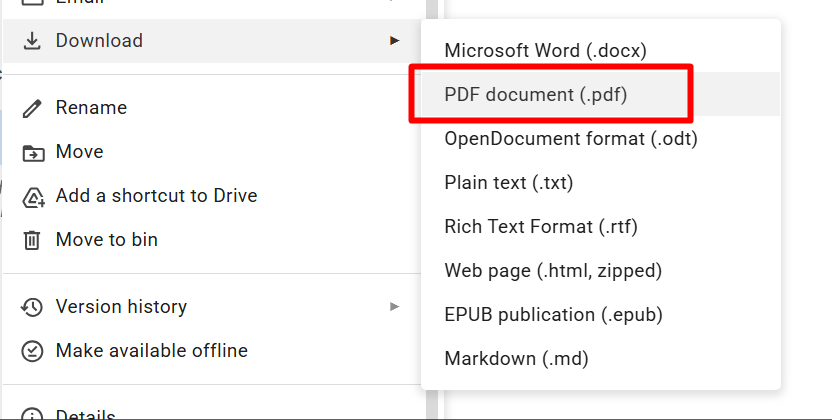
Task: Select Rich Text Format (.rtf)
Action: coord(540,227)
